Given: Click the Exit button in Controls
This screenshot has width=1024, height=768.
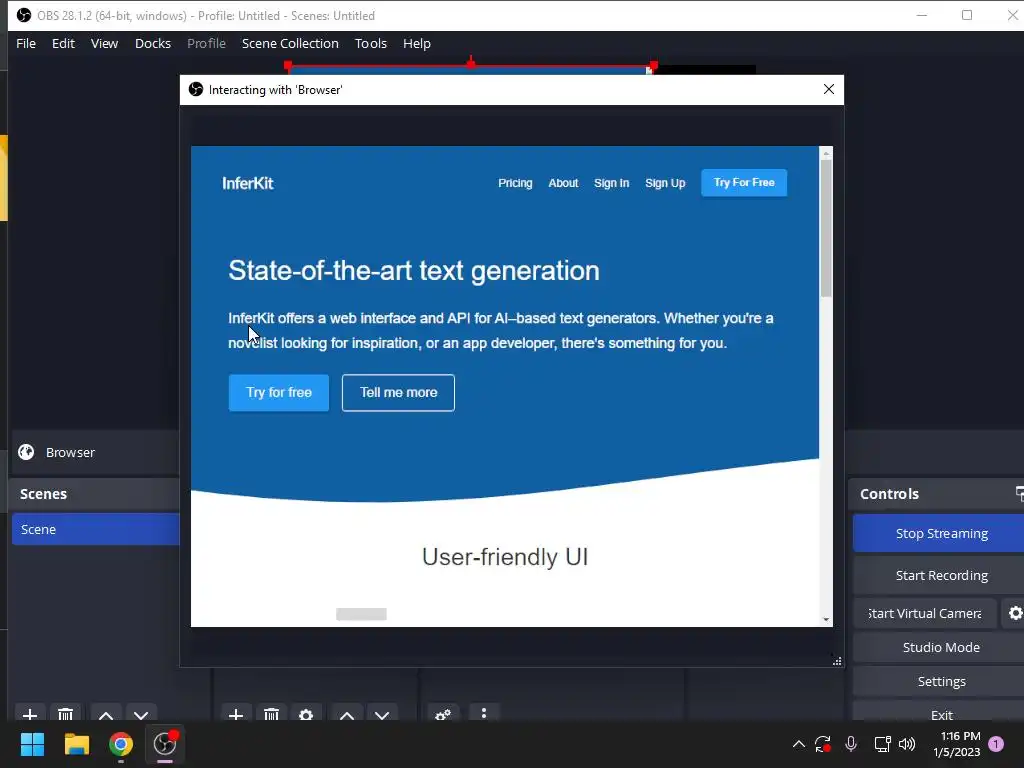Looking at the screenshot, I should (x=940, y=714).
